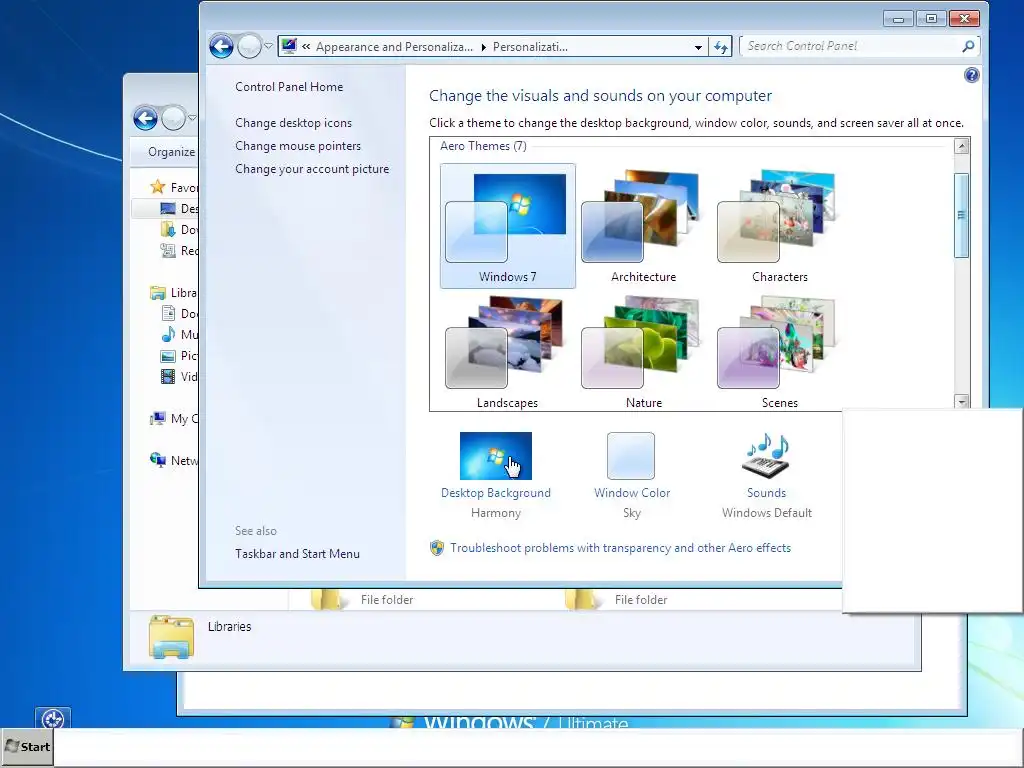Select Music library in Explorer sidebar
The width and height of the screenshot is (1024, 768).
point(179,334)
